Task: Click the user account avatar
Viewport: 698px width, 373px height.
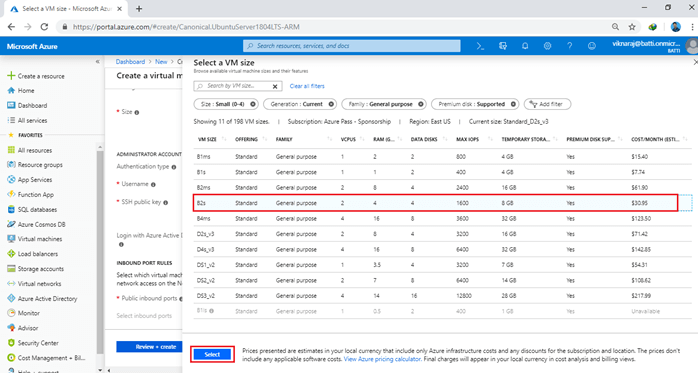Action: pos(692,46)
